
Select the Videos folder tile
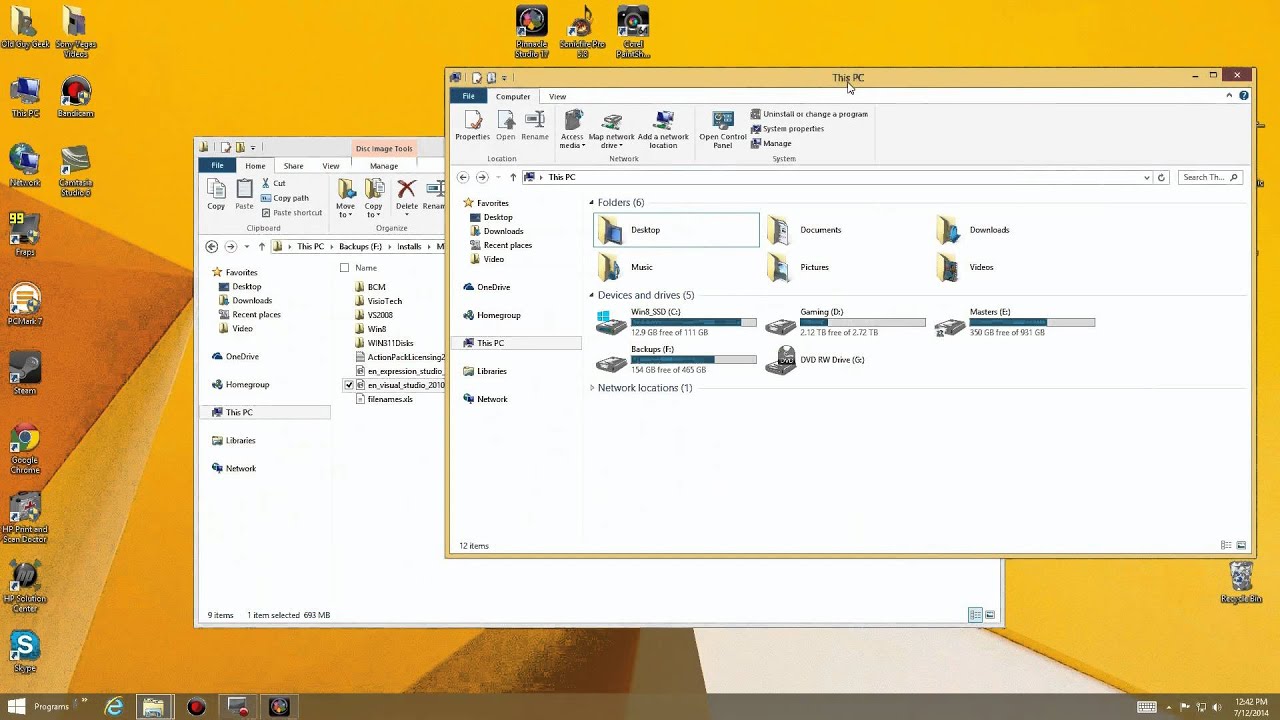click(x=1014, y=267)
